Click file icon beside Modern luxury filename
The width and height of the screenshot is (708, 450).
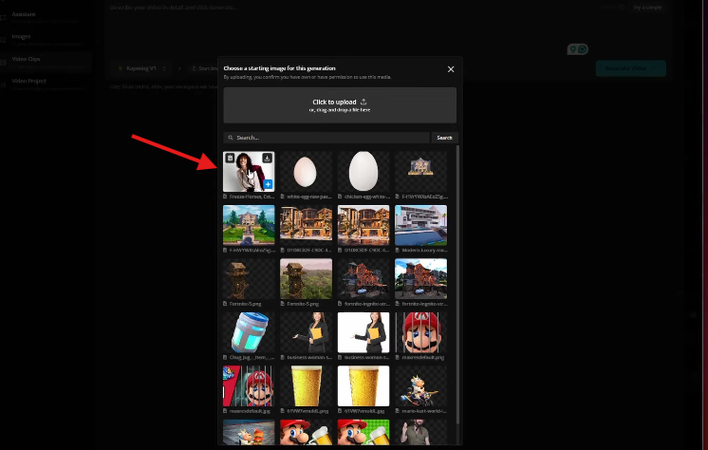(397, 250)
